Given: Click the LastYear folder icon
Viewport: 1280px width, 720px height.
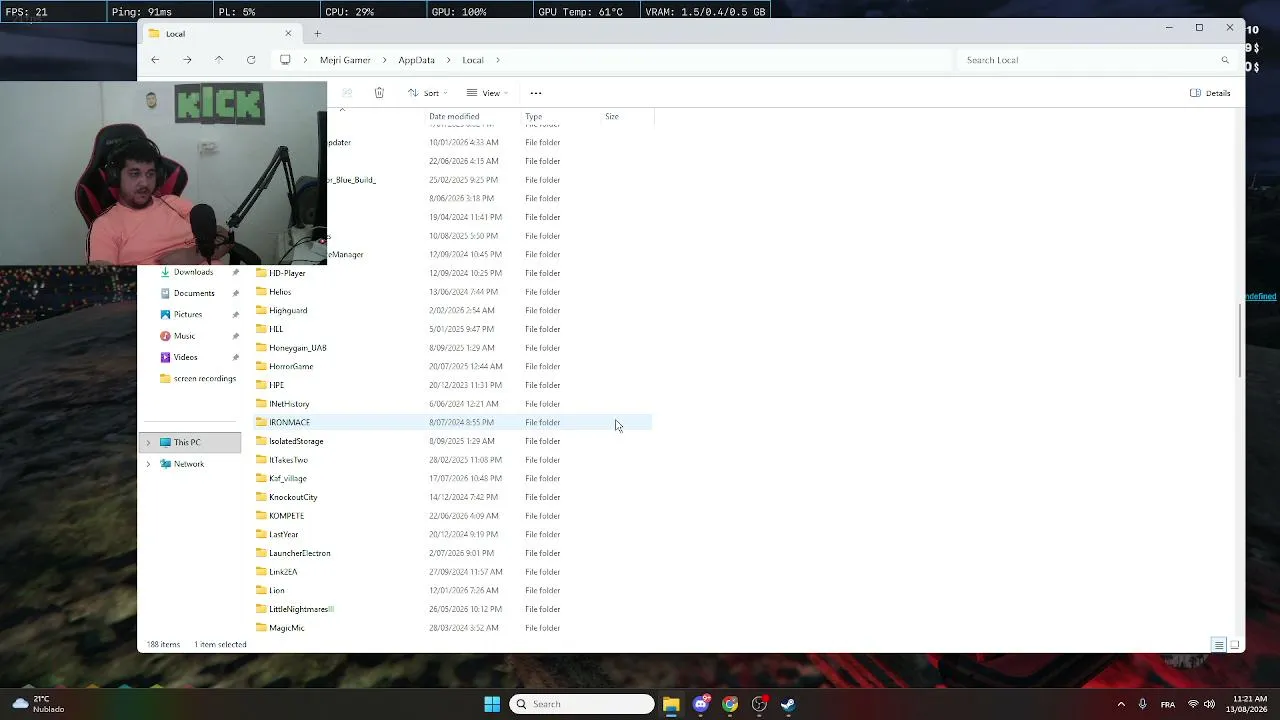Looking at the screenshot, I should [261, 534].
